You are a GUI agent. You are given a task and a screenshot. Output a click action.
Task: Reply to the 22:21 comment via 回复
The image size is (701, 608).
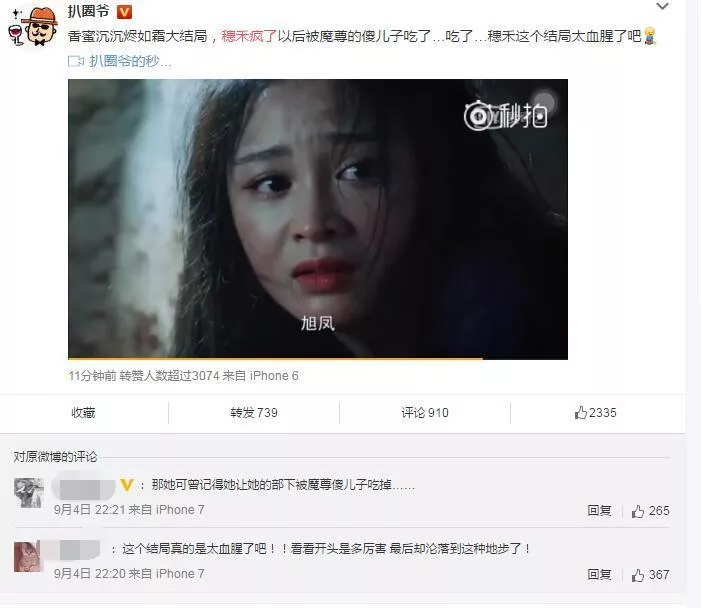599,511
